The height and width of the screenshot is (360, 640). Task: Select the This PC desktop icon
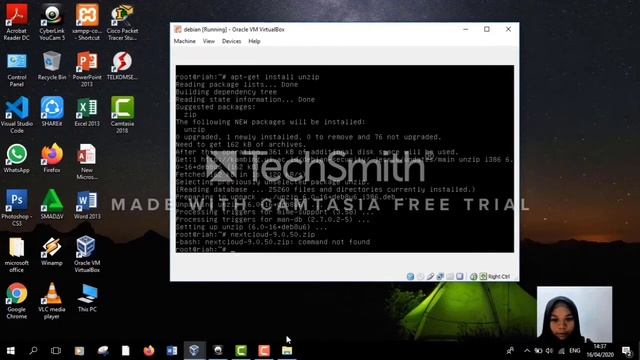(x=87, y=298)
